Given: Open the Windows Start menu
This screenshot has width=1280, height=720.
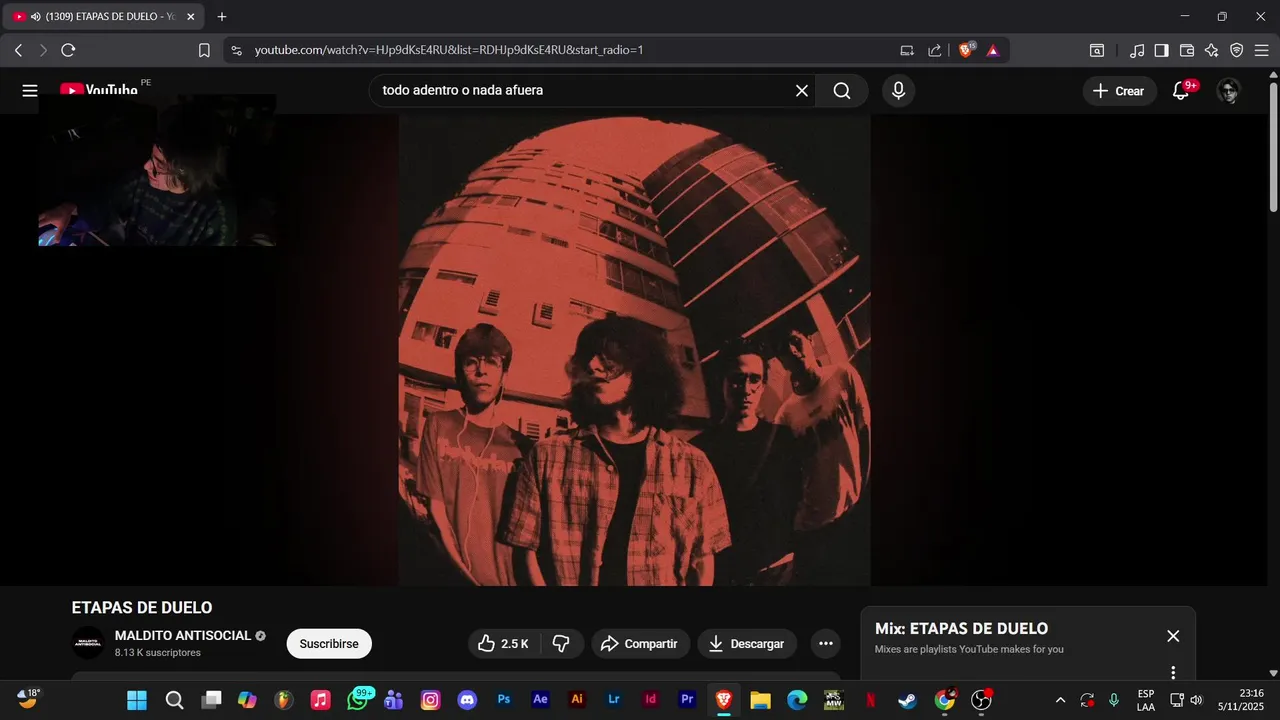Looking at the screenshot, I should [x=137, y=700].
